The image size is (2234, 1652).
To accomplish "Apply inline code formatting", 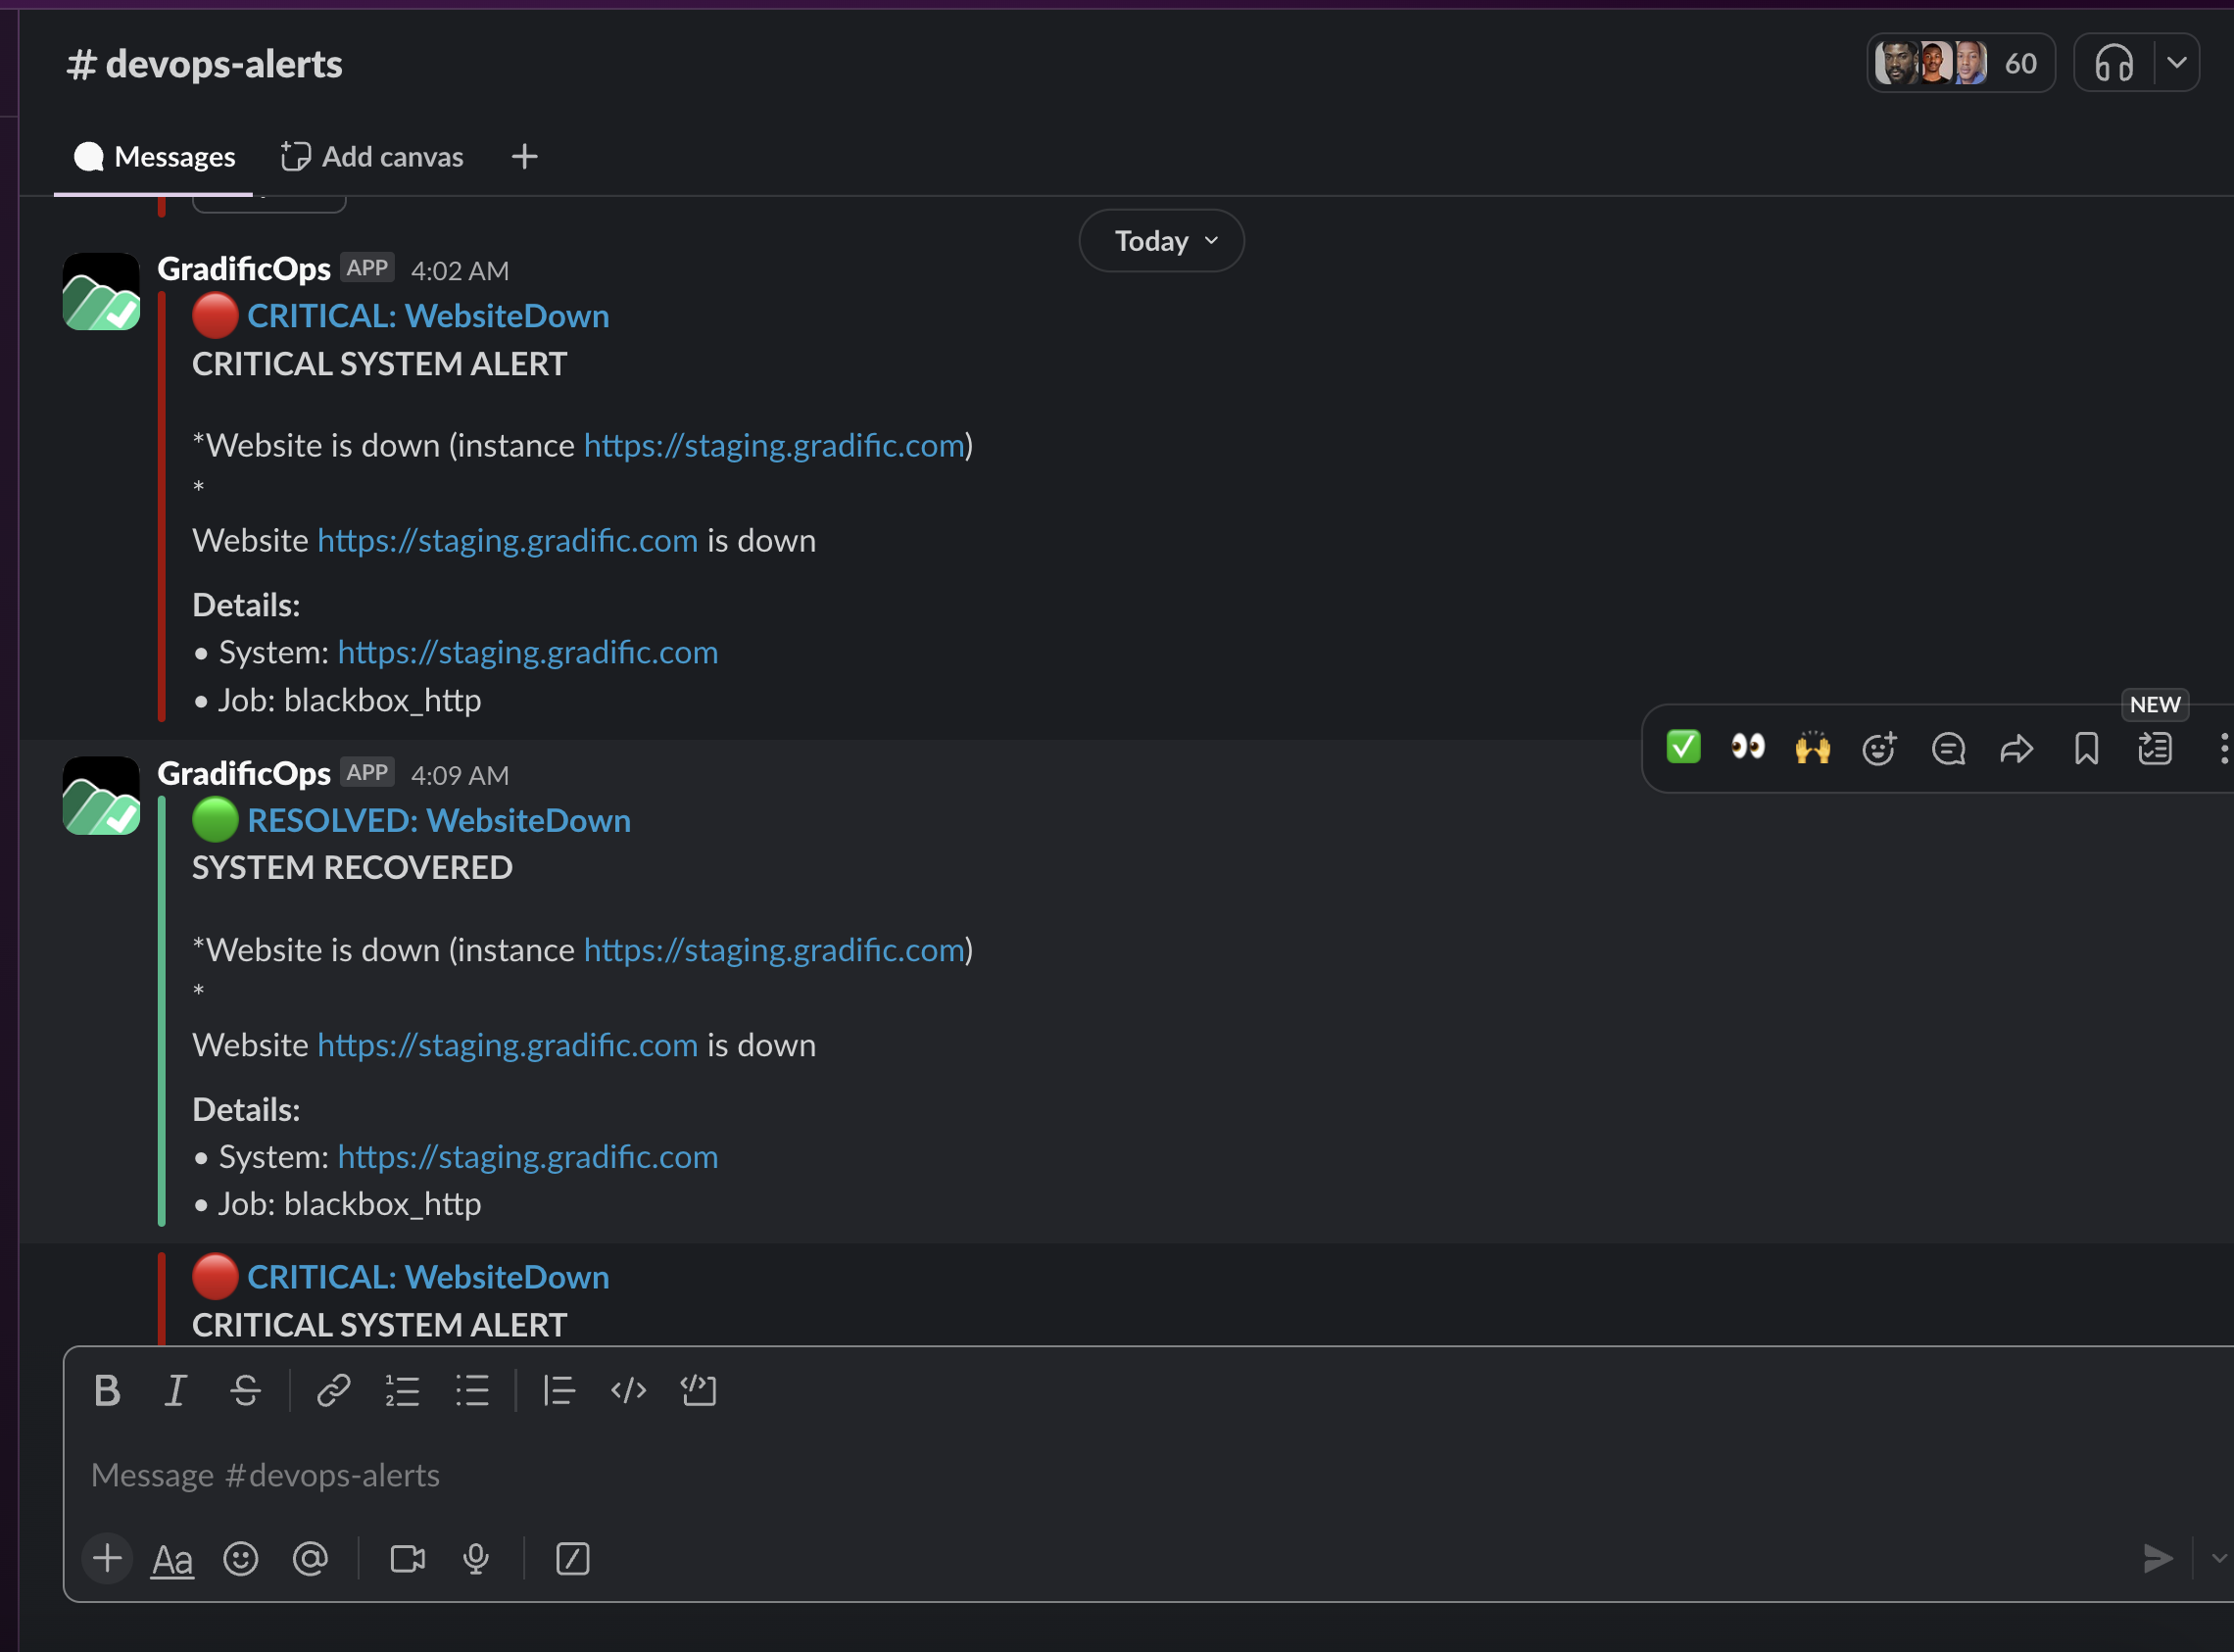I will click(x=628, y=1390).
